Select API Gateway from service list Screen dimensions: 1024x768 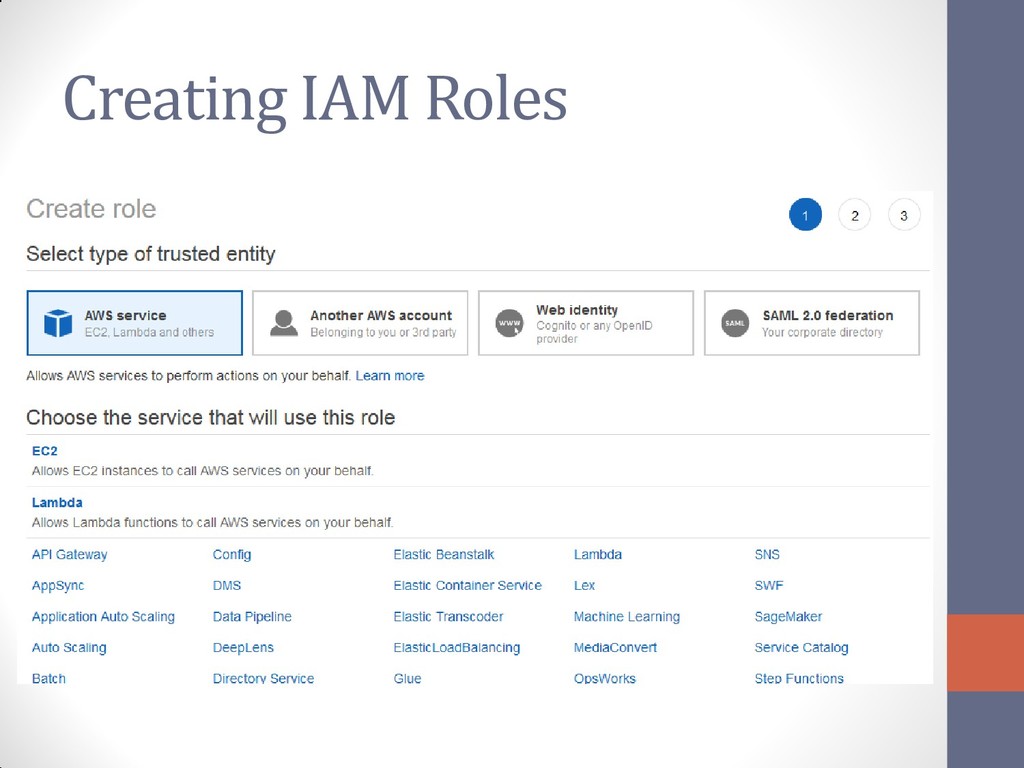click(x=69, y=554)
